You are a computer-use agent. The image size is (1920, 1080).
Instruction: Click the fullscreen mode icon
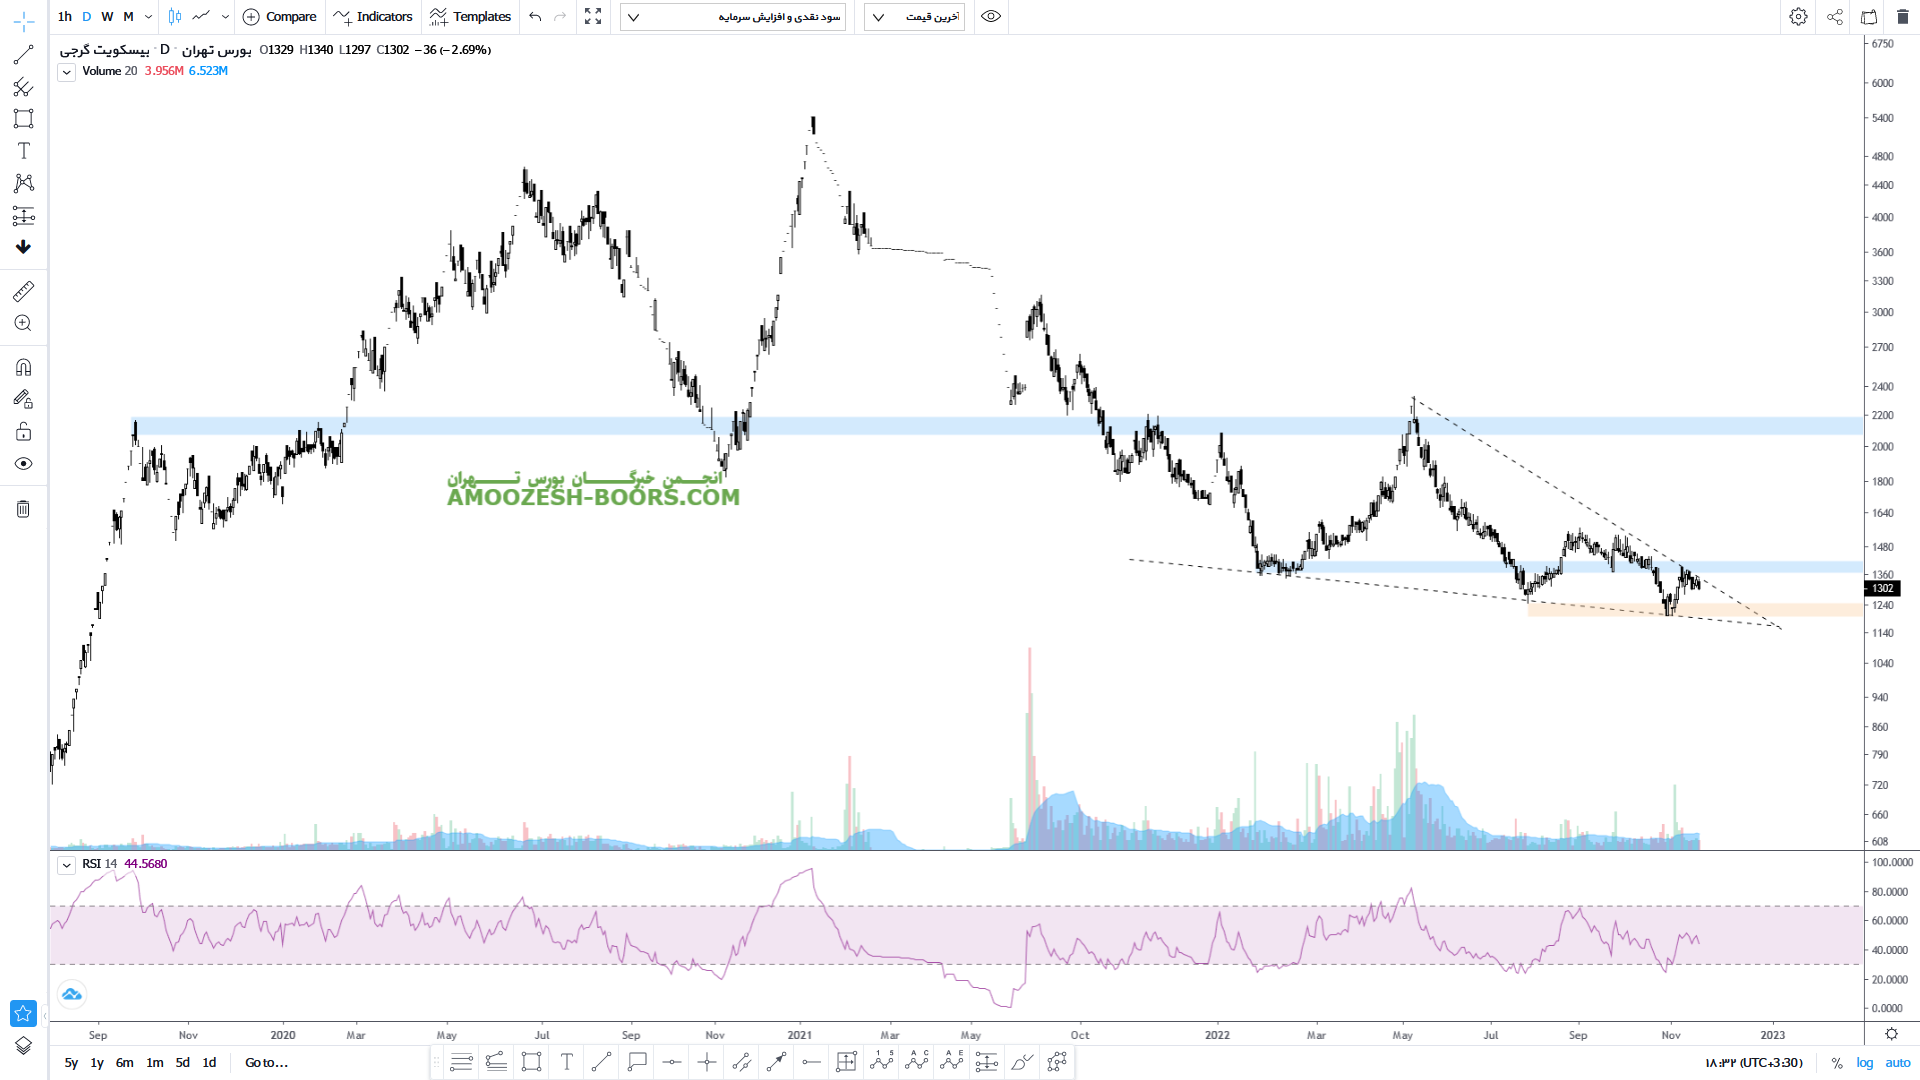(x=593, y=17)
